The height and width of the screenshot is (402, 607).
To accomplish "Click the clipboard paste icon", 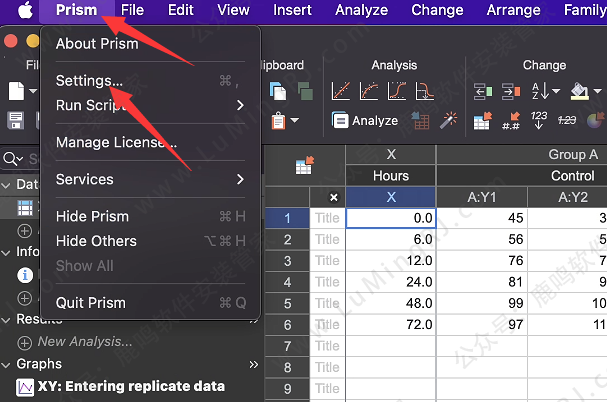I will pyautogui.click(x=277, y=121).
